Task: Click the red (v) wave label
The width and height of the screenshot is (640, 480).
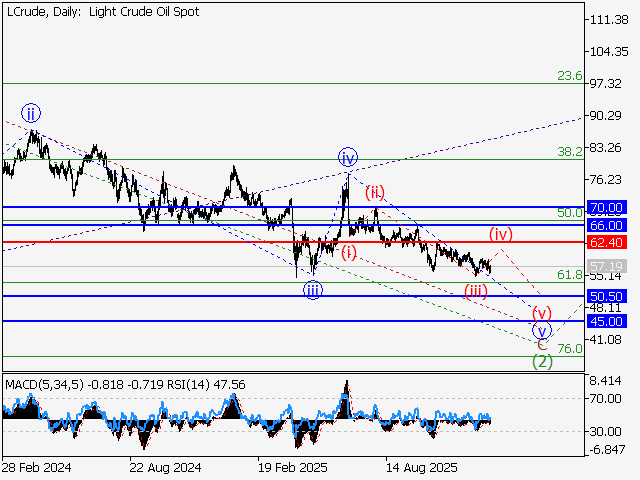Action: [x=541, y=312]
